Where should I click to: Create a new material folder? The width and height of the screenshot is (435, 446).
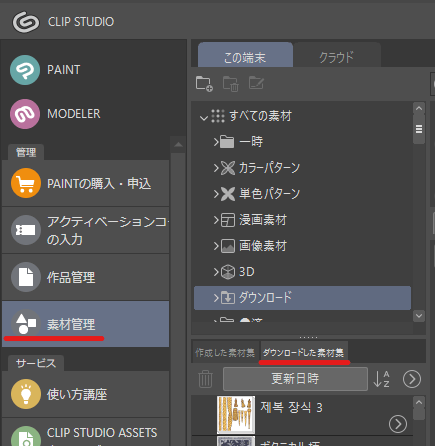[204, 84]
